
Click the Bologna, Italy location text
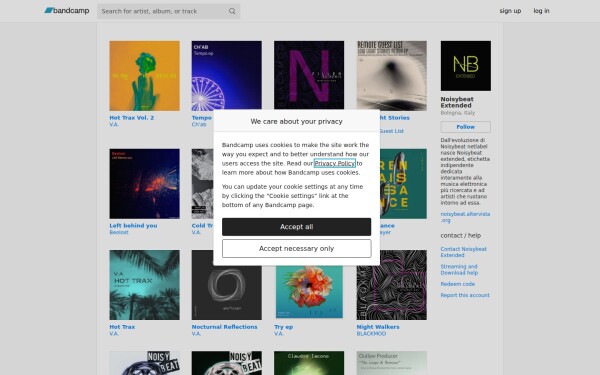(458, 113)
